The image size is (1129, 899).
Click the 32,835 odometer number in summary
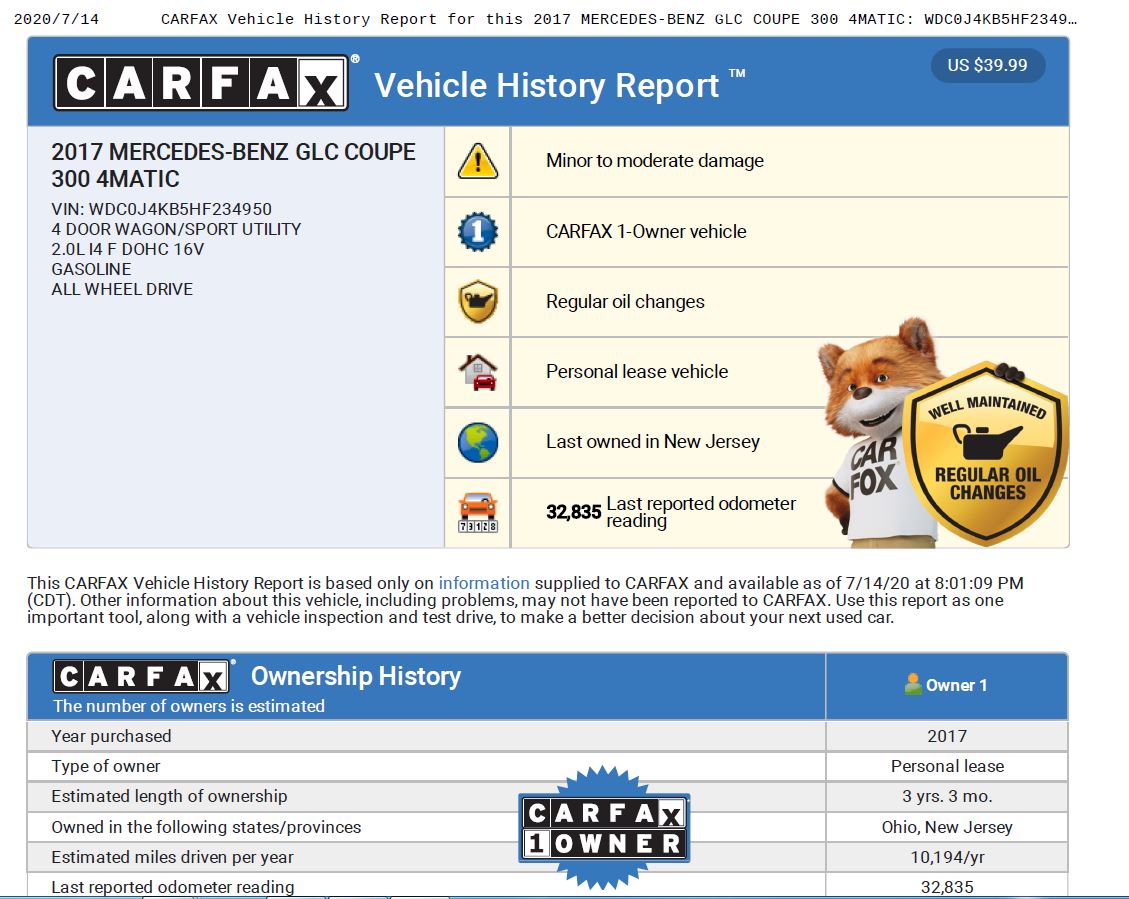coord(573,512)
